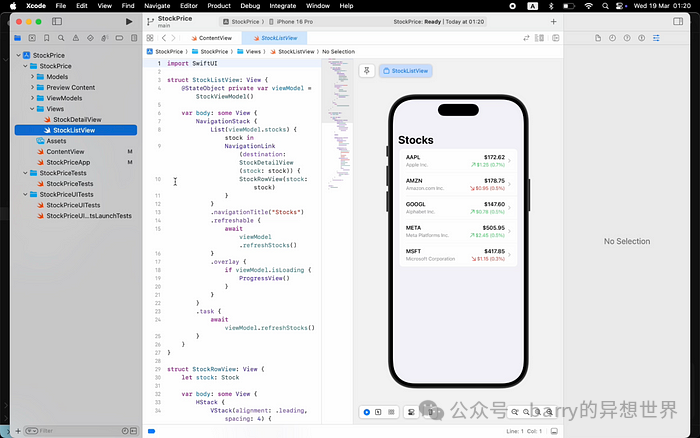Open the adjust editor options menu

540,38
